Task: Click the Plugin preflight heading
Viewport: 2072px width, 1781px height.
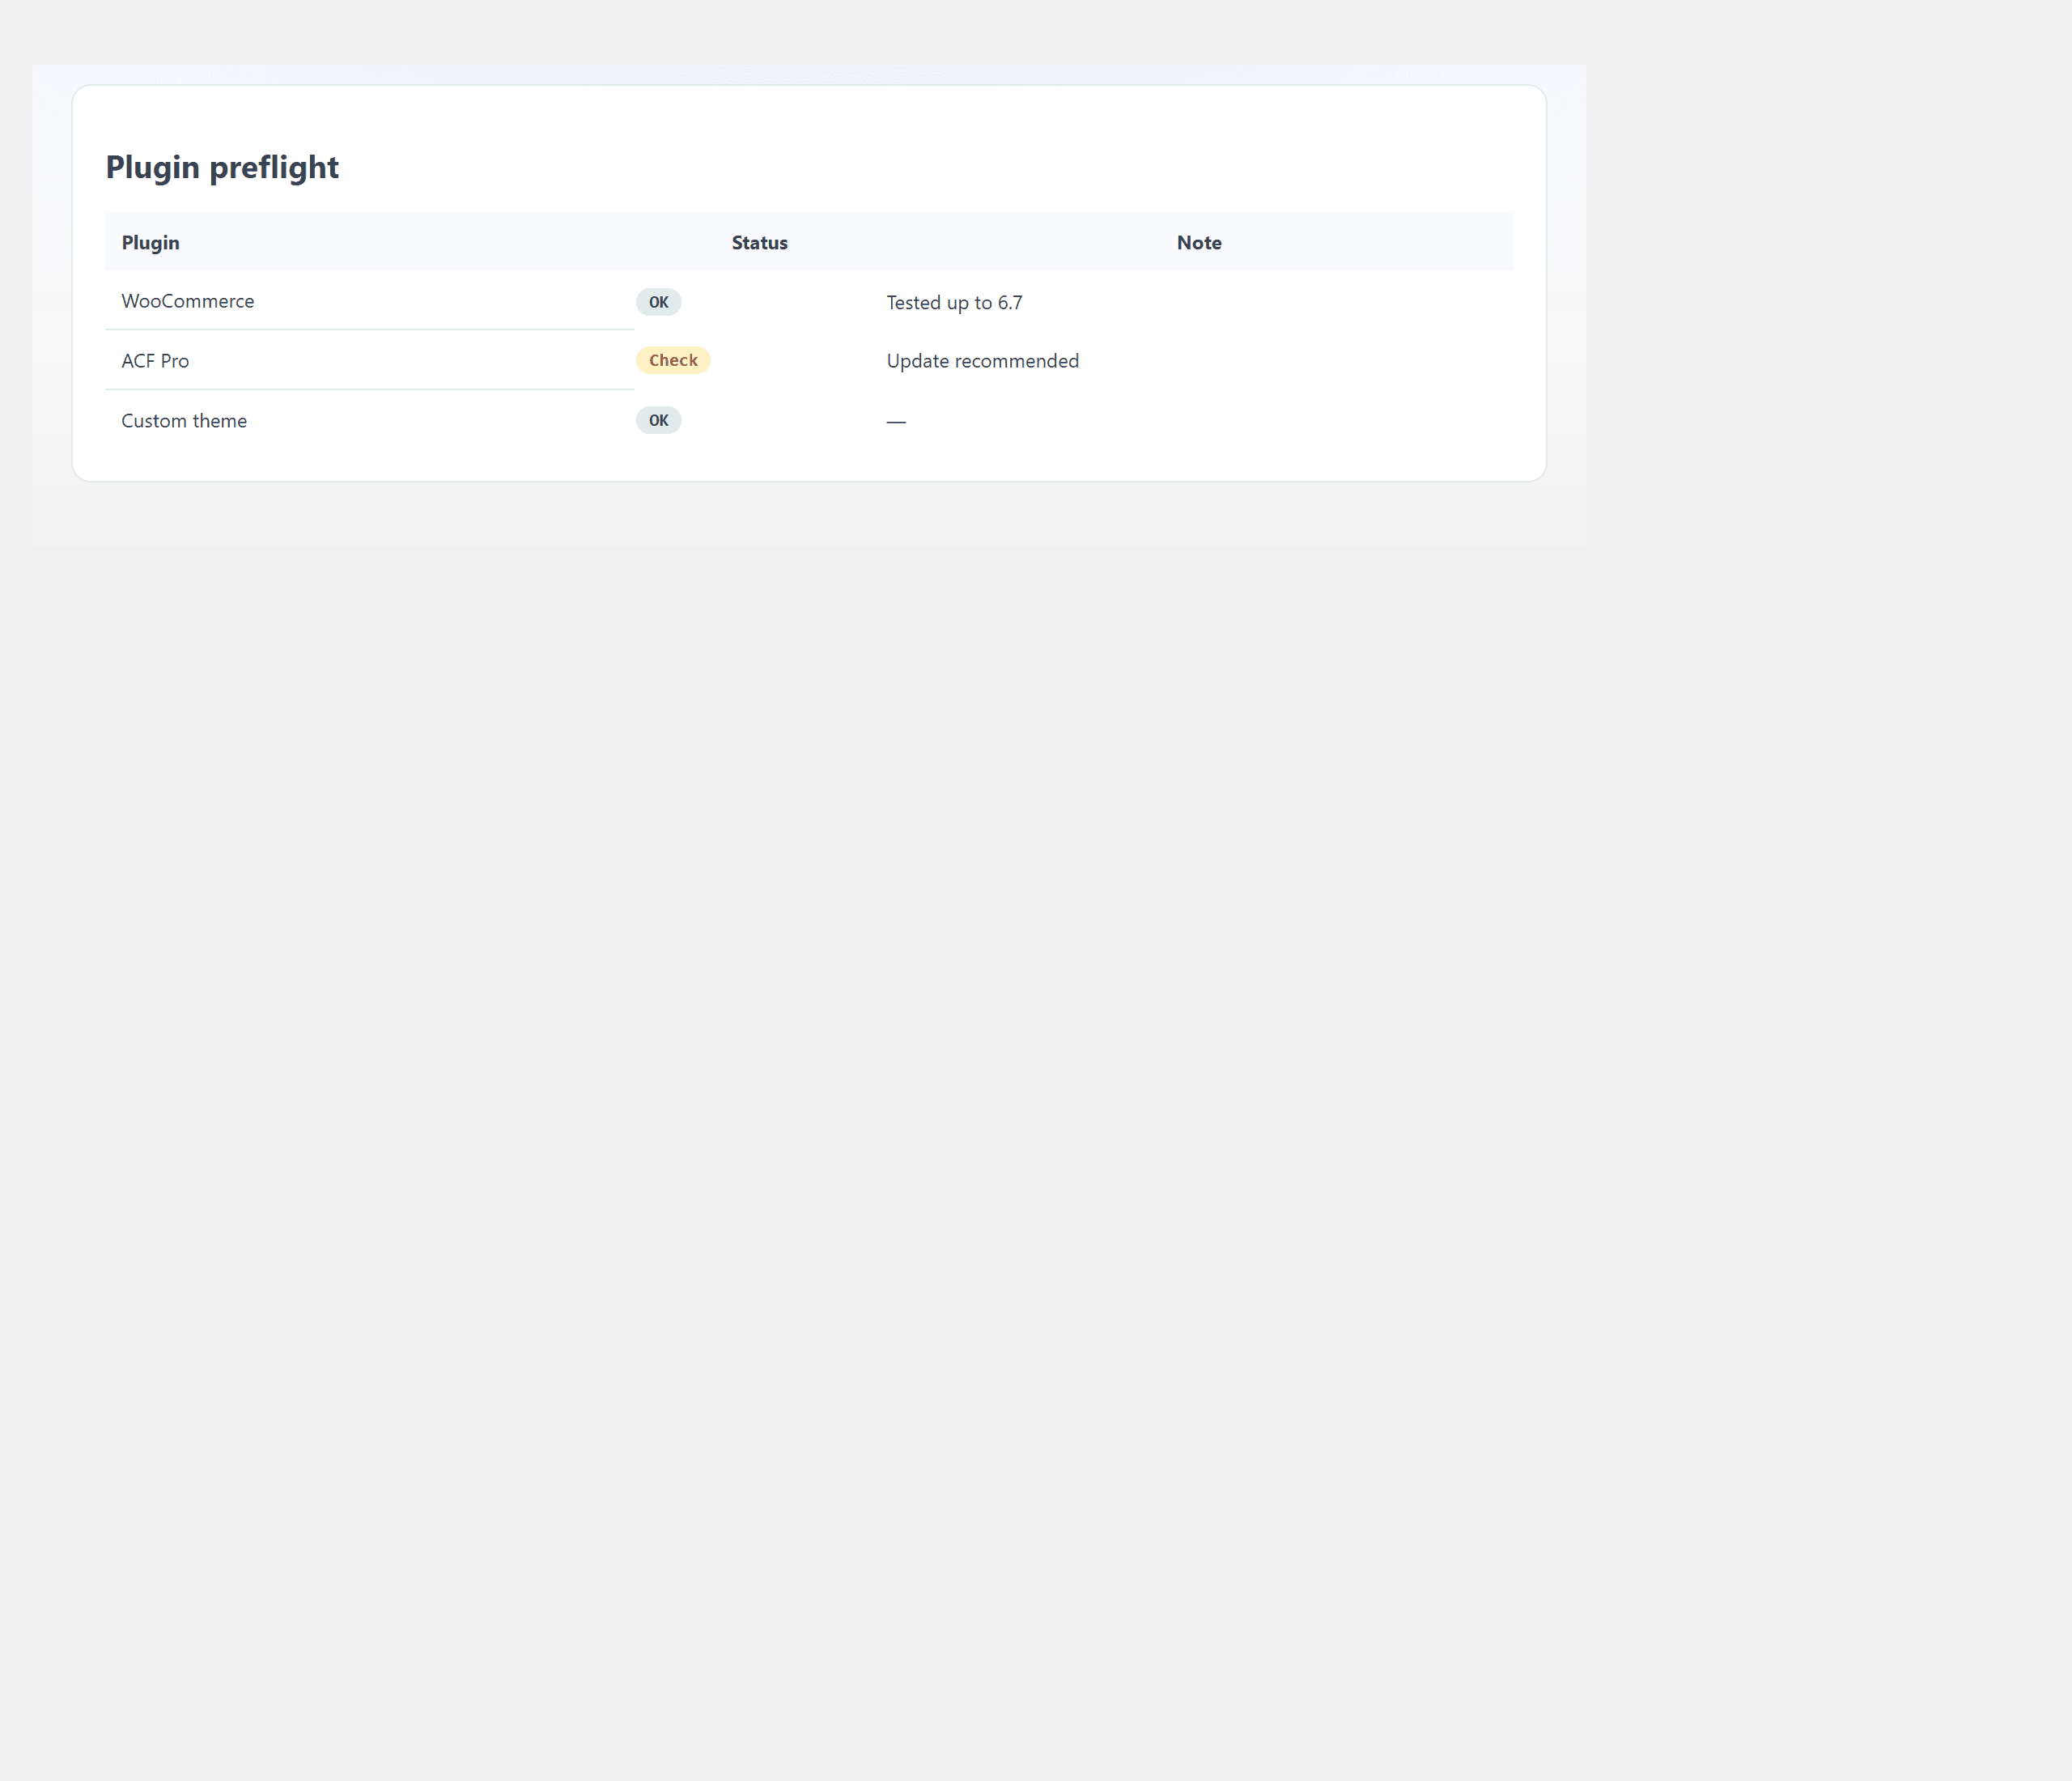Action: [222, 167]
